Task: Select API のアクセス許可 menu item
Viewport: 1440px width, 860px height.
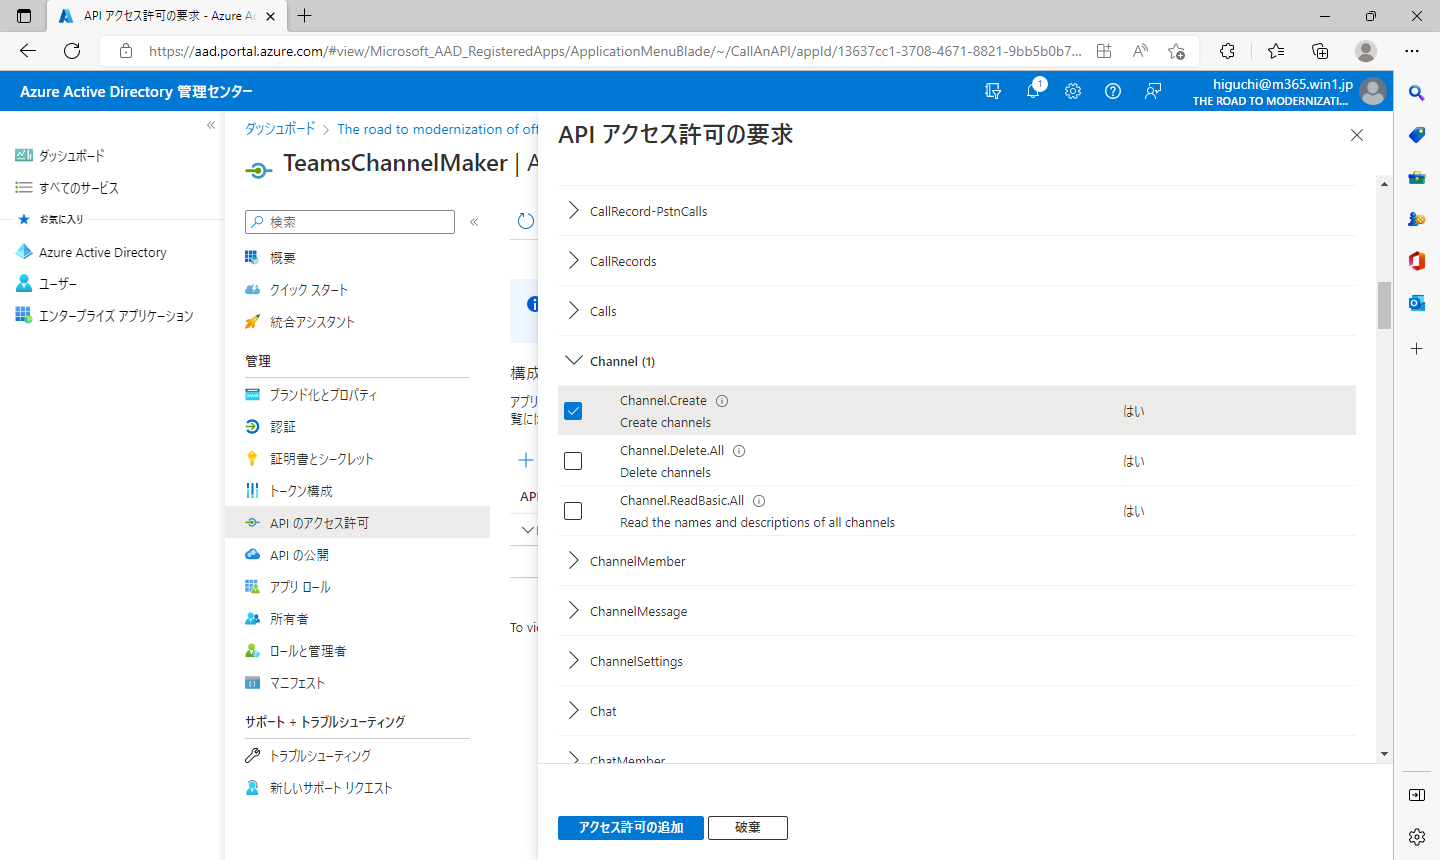Action: click(357, 523)
